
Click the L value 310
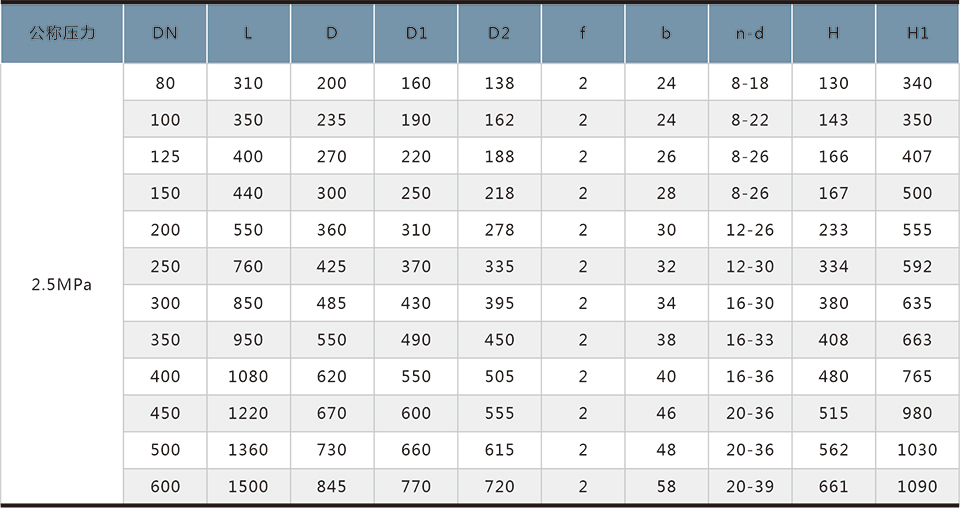point(249,83)
